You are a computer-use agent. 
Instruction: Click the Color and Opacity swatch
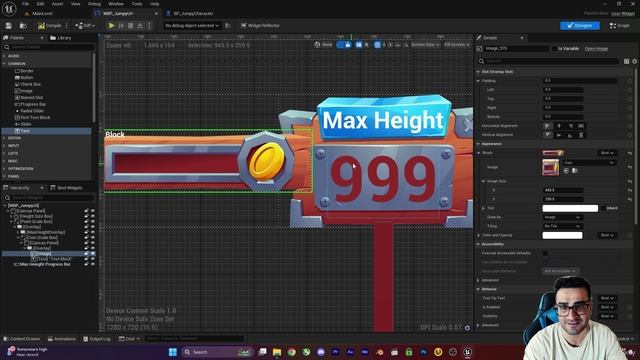(562, 235)
